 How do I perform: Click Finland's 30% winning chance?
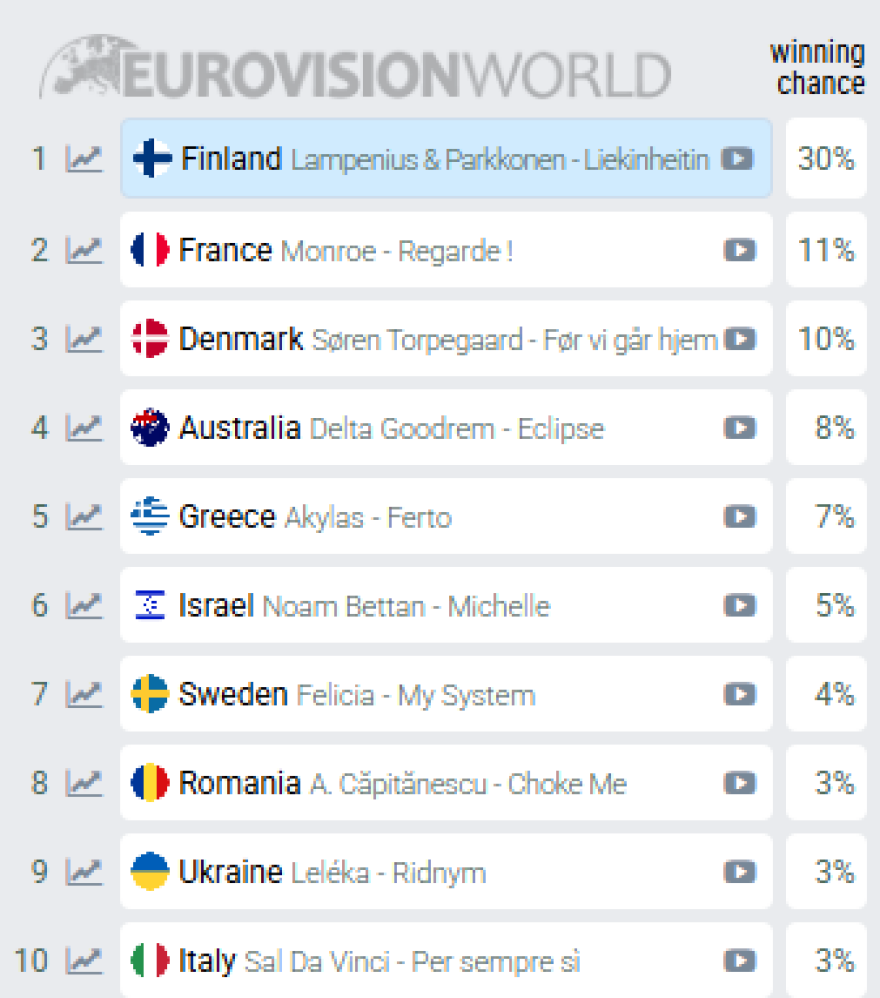[826, 159]
